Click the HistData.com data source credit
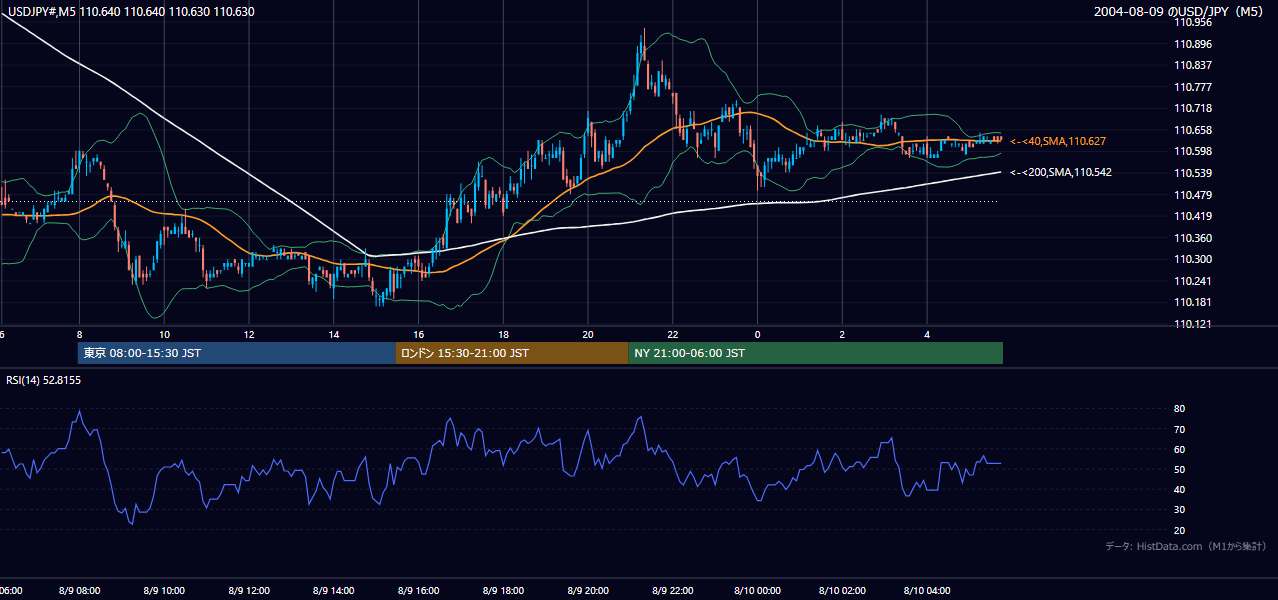The height and width of the screenshot is (600, 1278). click(x=1186, y=546)
